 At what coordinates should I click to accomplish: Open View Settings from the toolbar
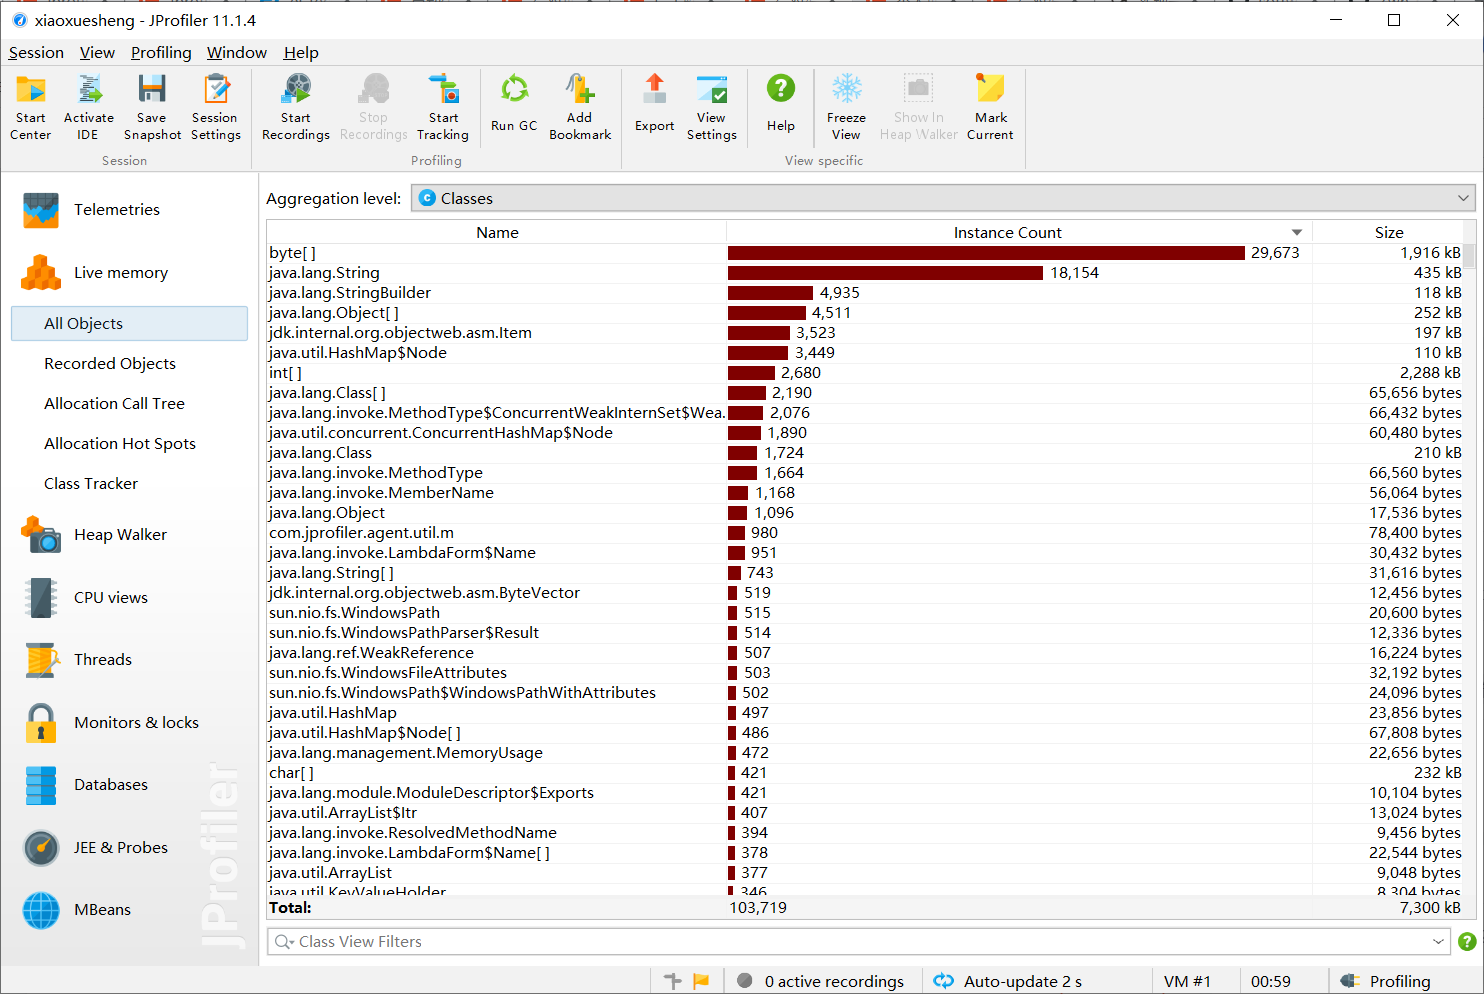tap(712, 107)
